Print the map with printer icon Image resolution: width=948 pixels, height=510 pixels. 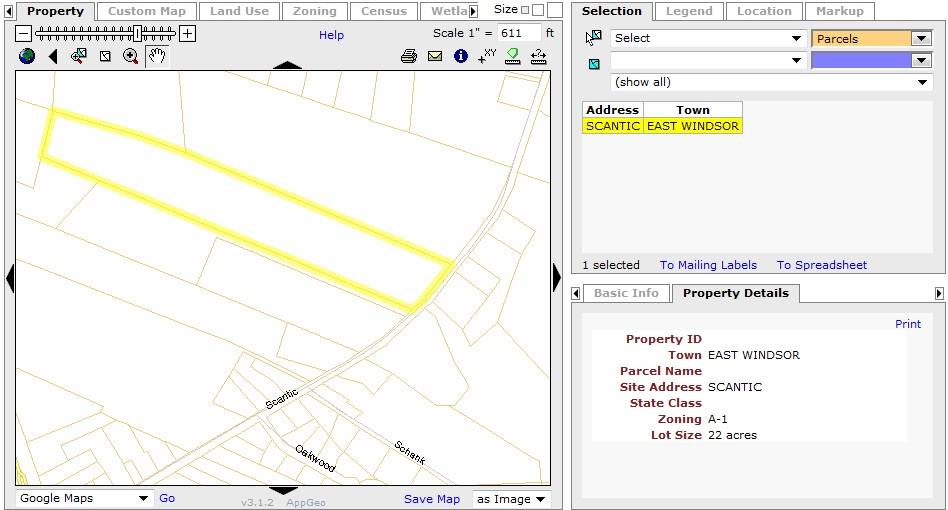click(x=409, y=56)
